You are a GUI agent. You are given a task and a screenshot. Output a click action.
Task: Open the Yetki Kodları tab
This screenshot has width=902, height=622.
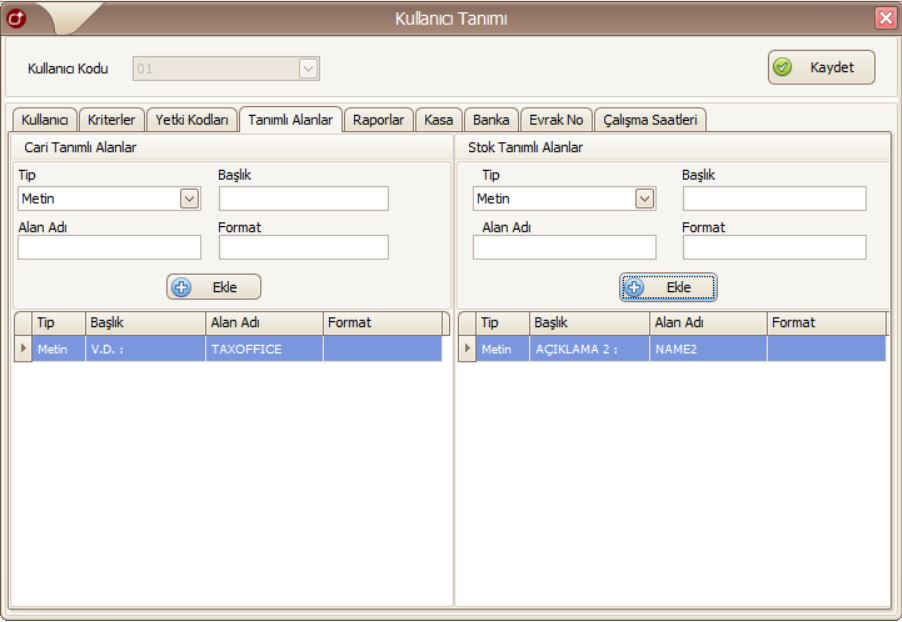pos(193,120)
